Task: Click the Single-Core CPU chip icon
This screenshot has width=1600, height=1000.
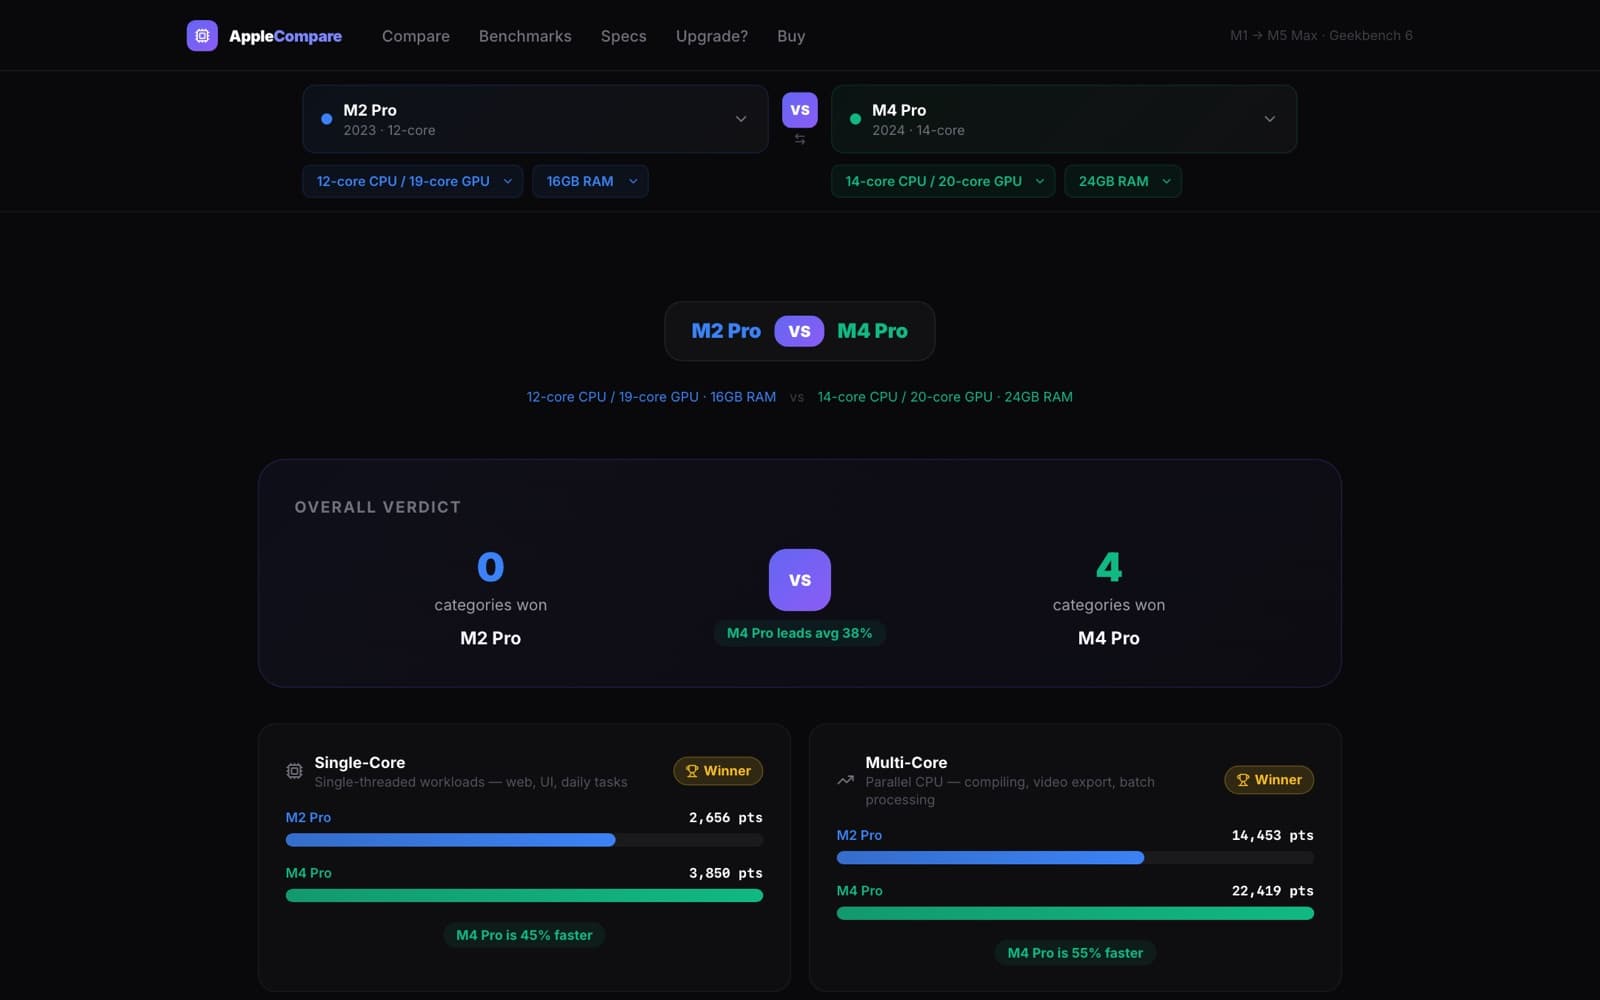Action: [x=294, y=771]
